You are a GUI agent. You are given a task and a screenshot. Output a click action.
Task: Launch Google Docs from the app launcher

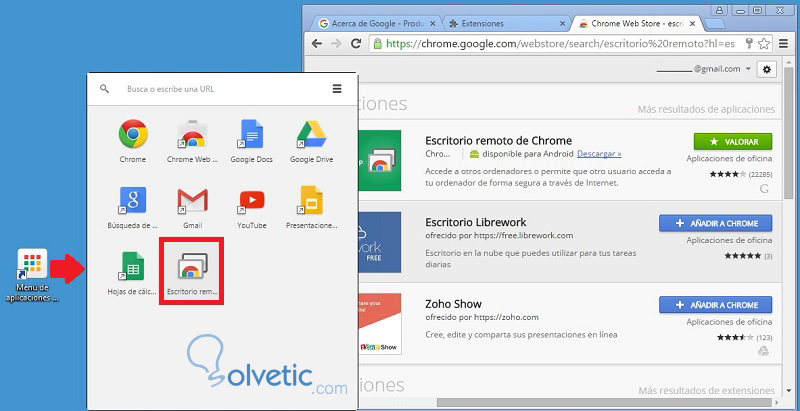[252, 134]
